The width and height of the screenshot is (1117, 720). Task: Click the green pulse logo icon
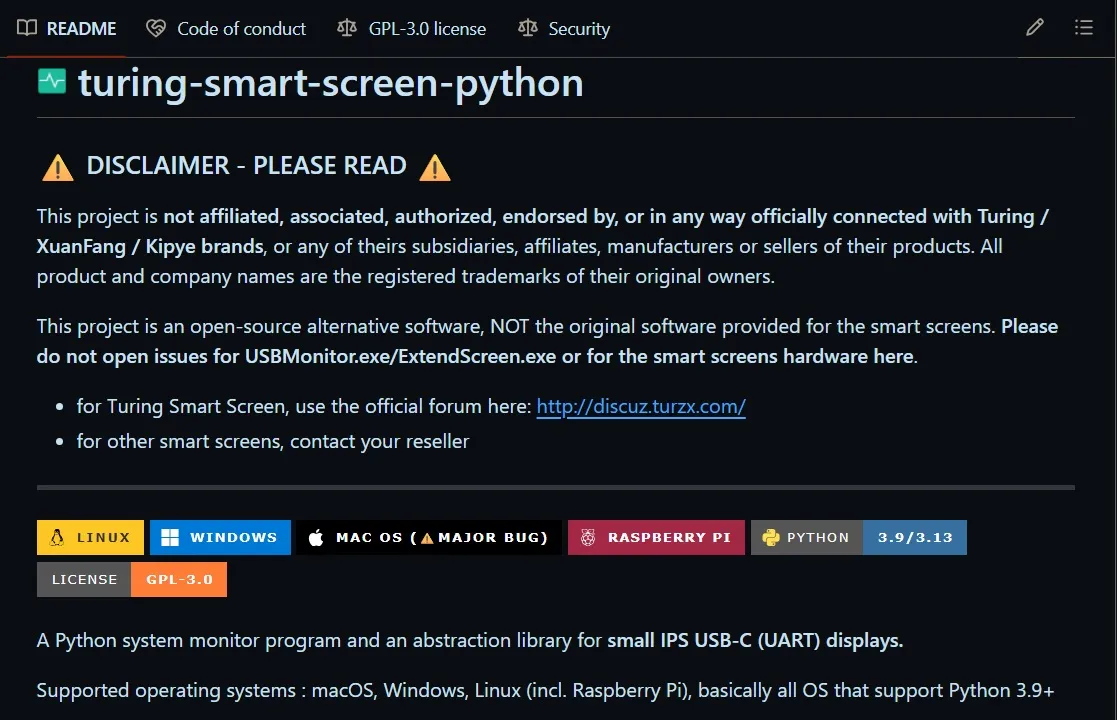click(x=51, y=82)
